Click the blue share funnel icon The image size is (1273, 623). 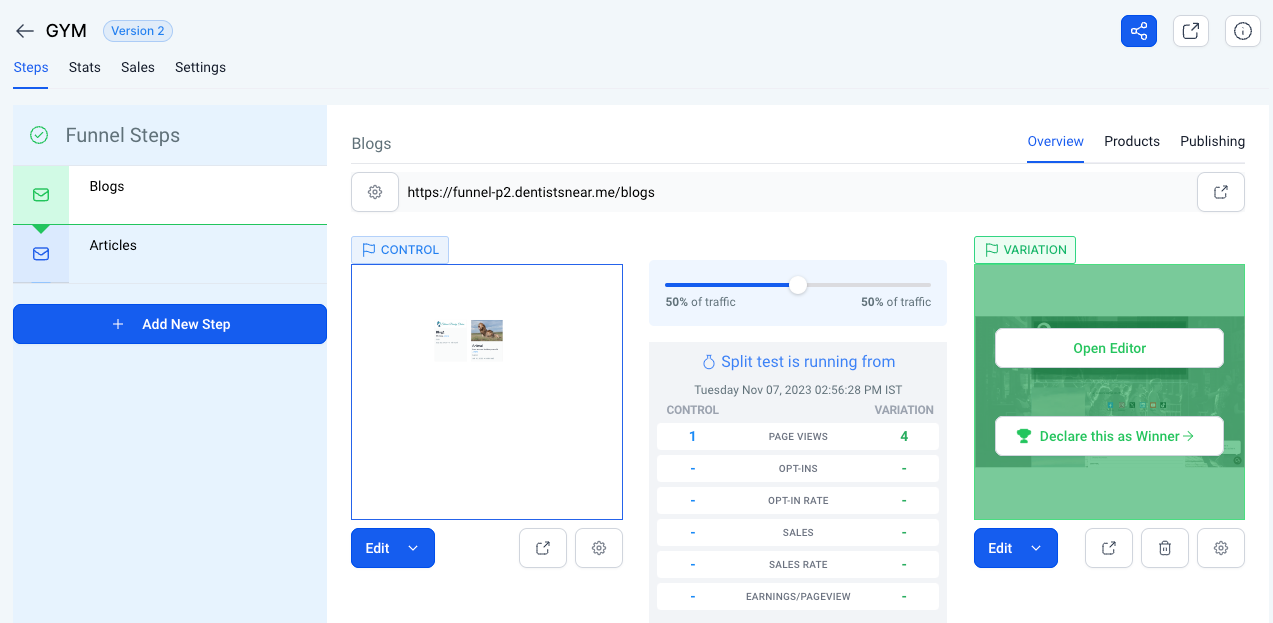[x=1138, y=31]
